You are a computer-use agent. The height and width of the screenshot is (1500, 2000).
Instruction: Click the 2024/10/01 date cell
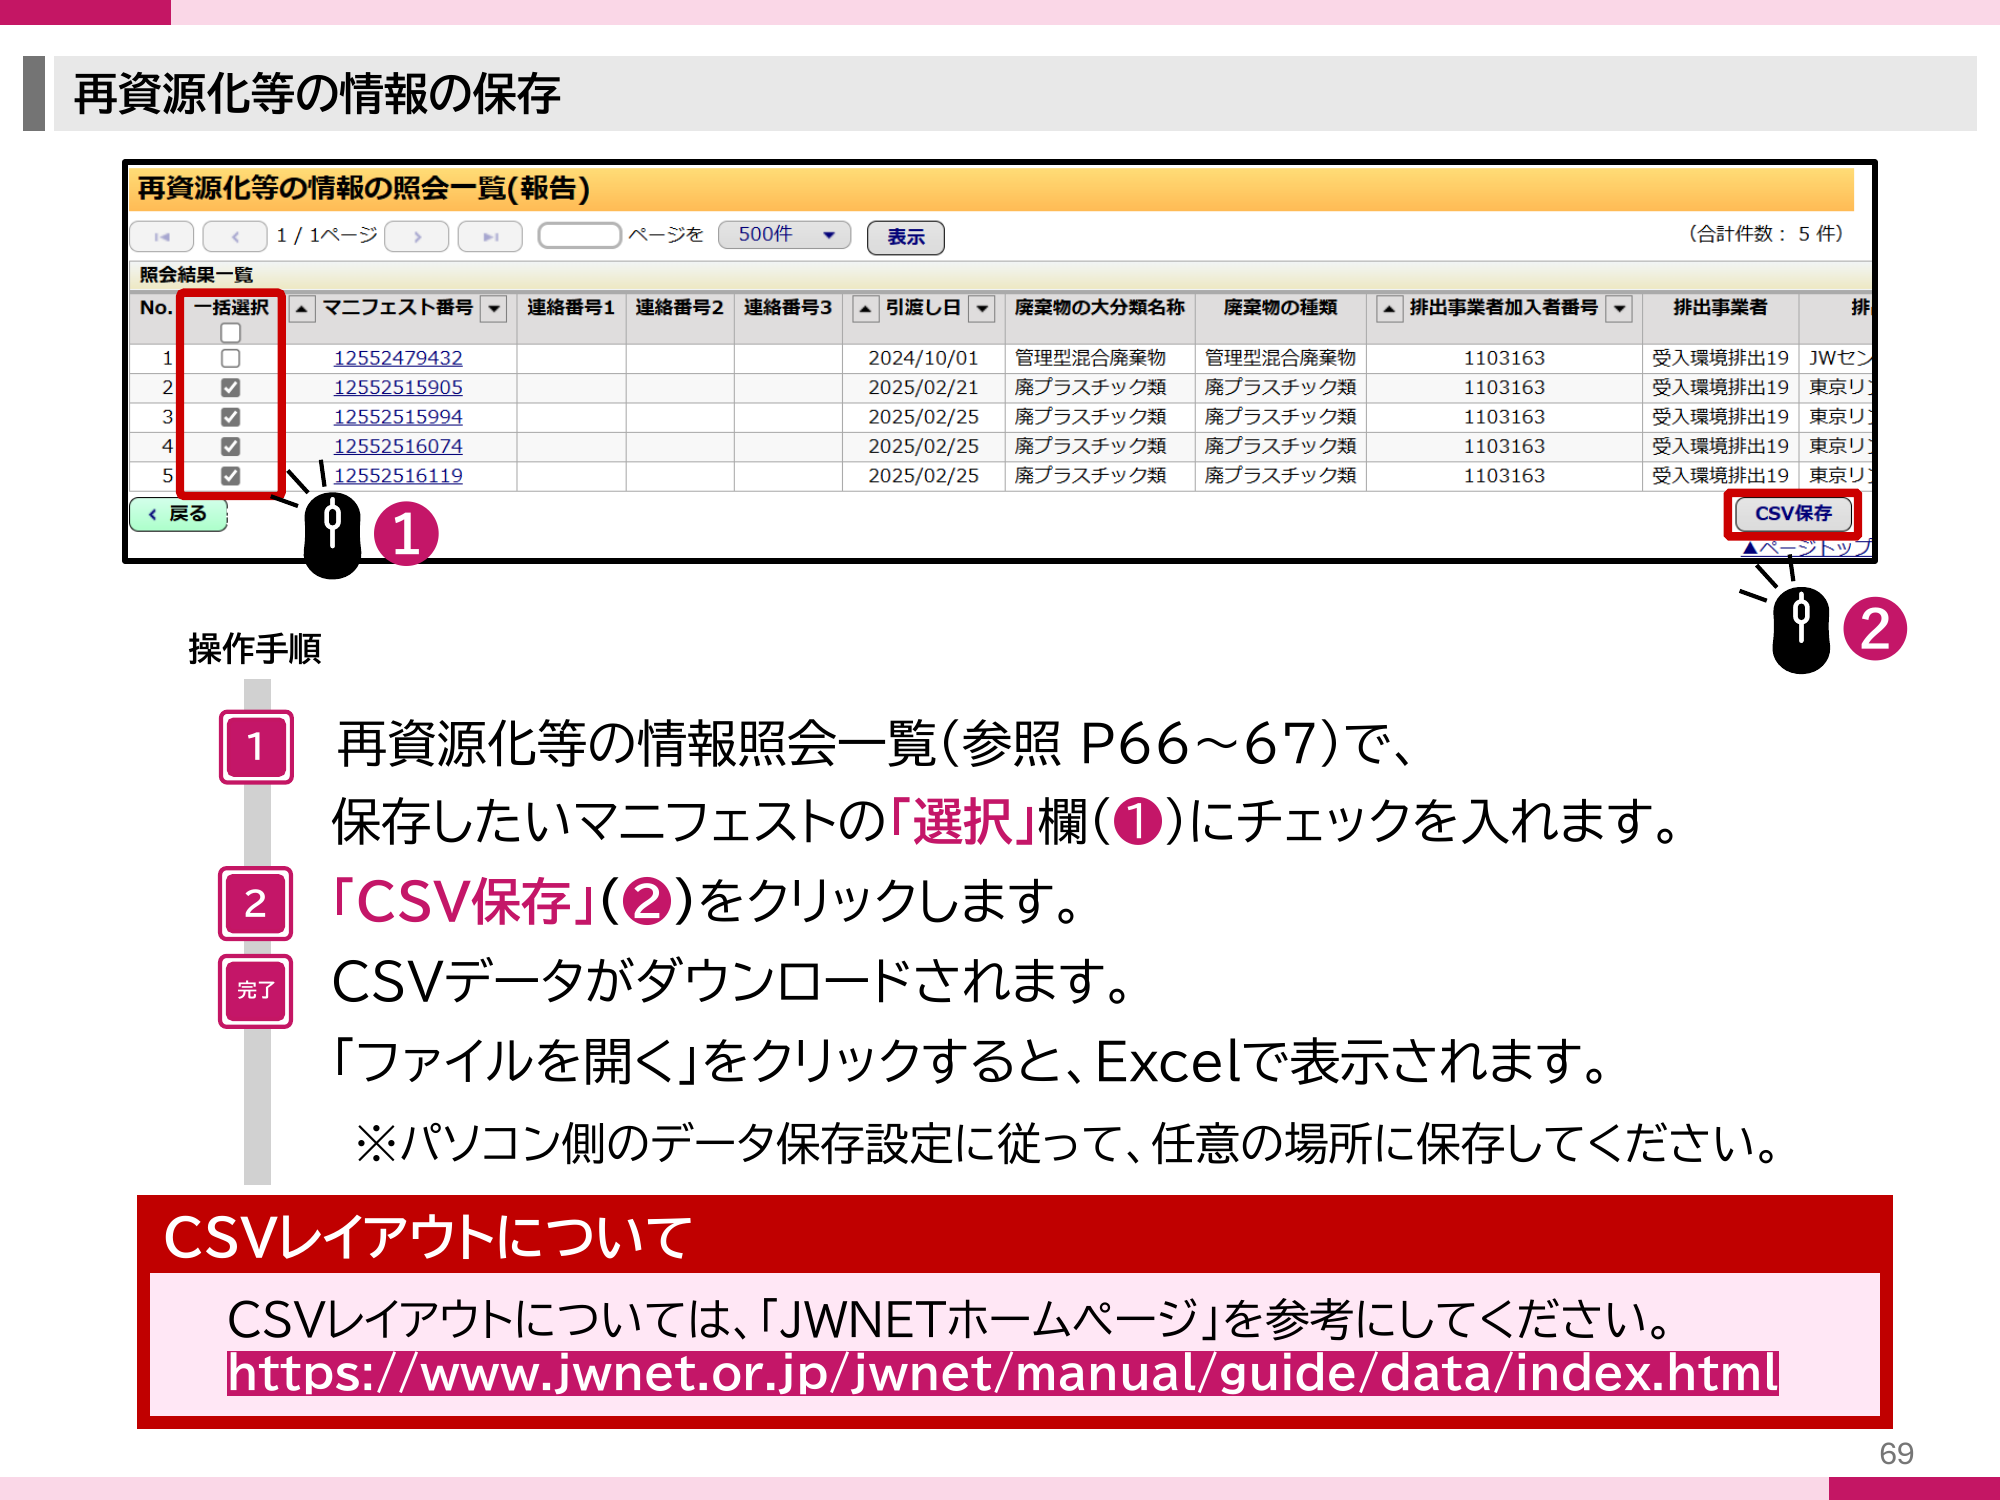tap(923, 358)
